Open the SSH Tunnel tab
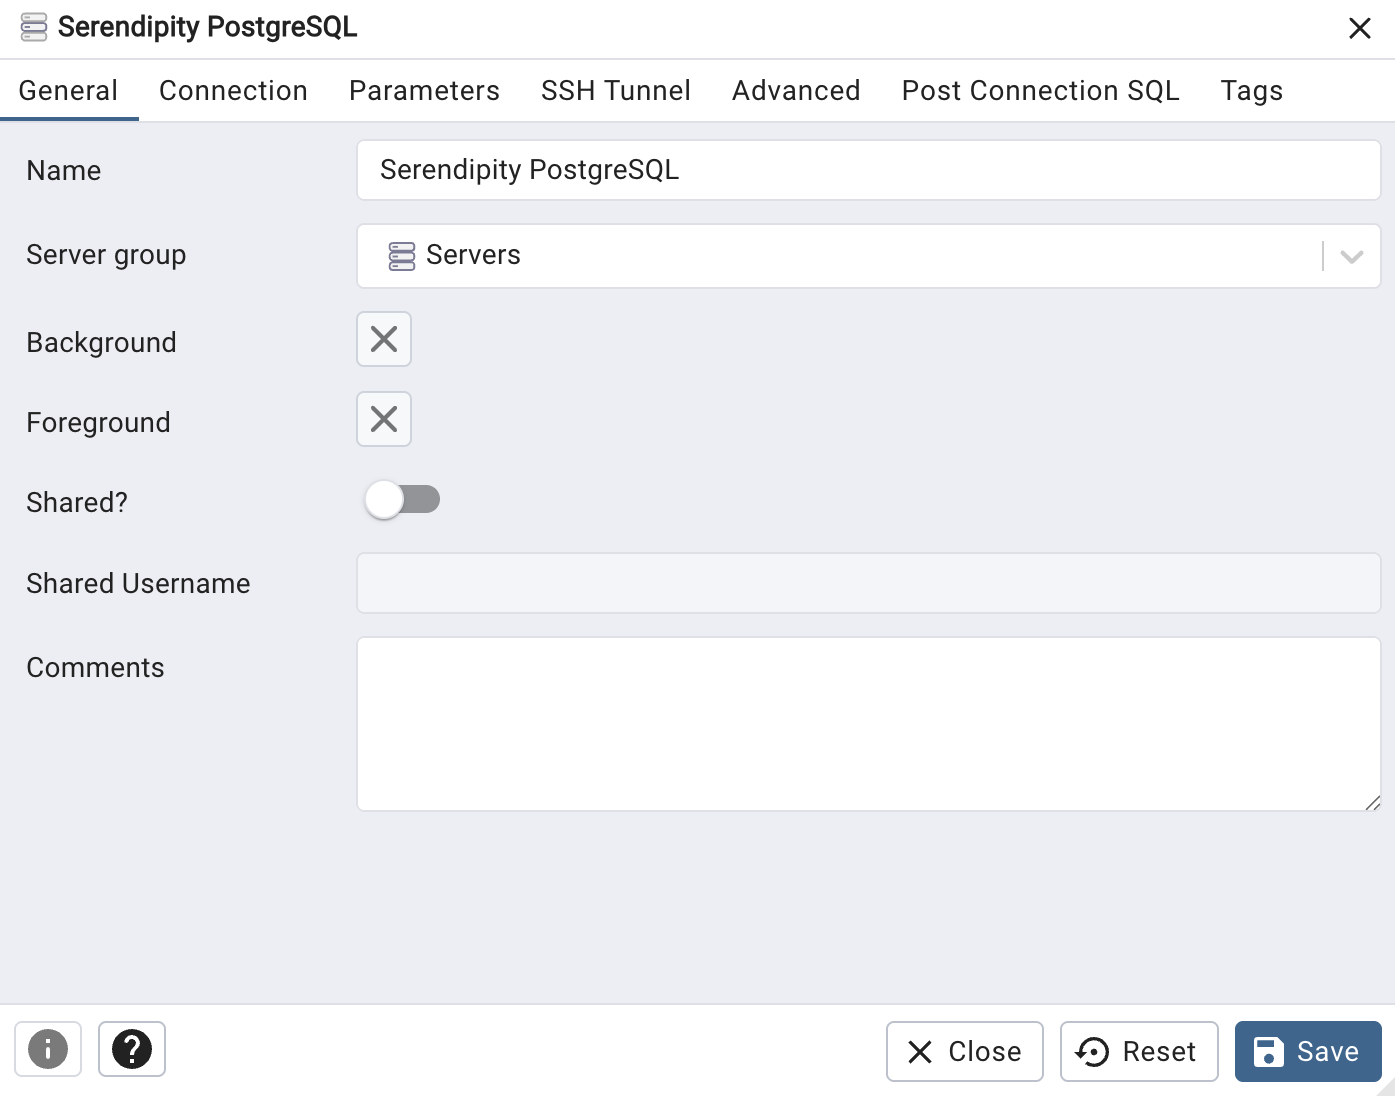 pos(616,91)
